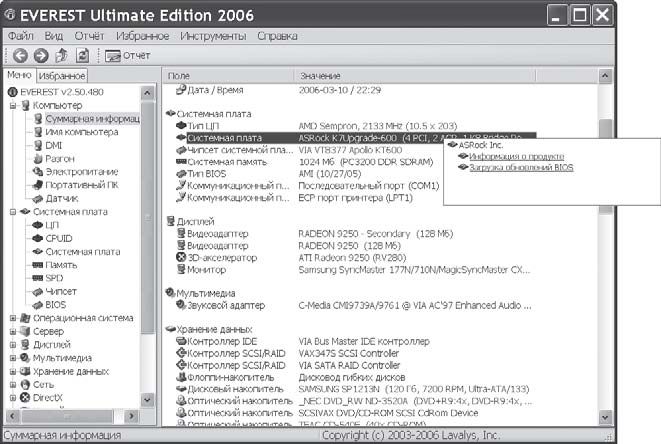661x444 pixels.
Task: Open the Вид menu
Action: (54, 36)
